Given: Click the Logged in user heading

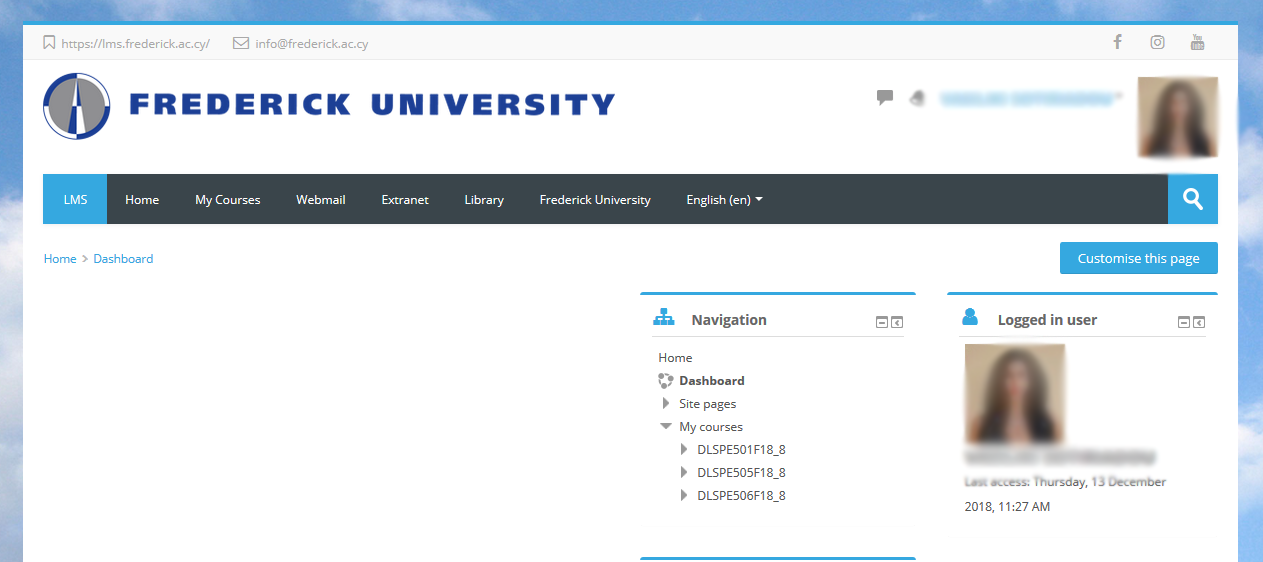Looking at the screenshot, I should (x=1047, y=320).
